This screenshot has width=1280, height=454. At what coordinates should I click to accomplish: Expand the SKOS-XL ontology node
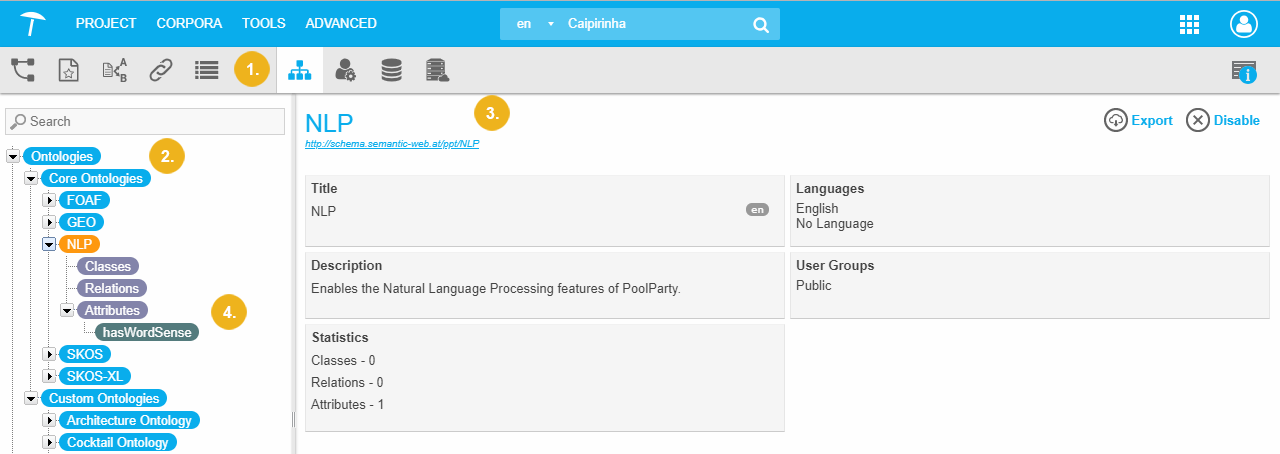(x=48, y=376)
